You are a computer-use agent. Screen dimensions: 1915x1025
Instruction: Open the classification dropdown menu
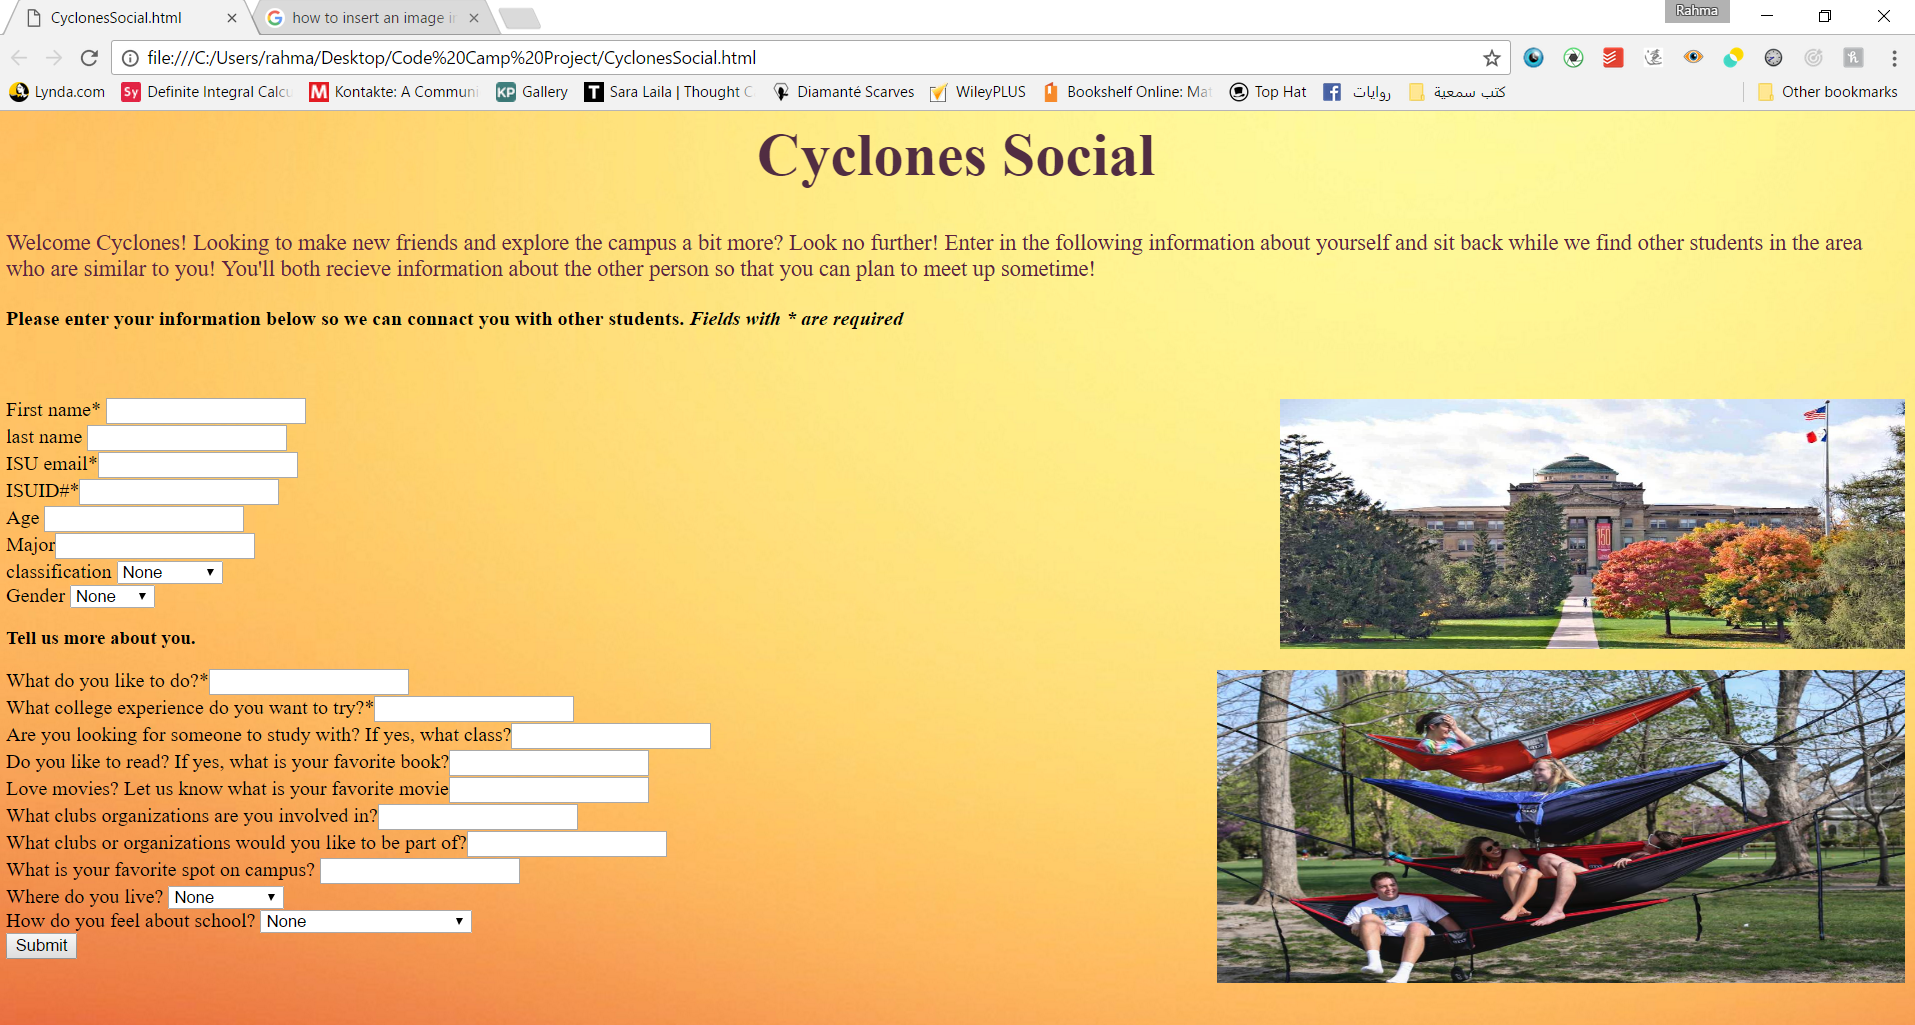pos(168,572)
